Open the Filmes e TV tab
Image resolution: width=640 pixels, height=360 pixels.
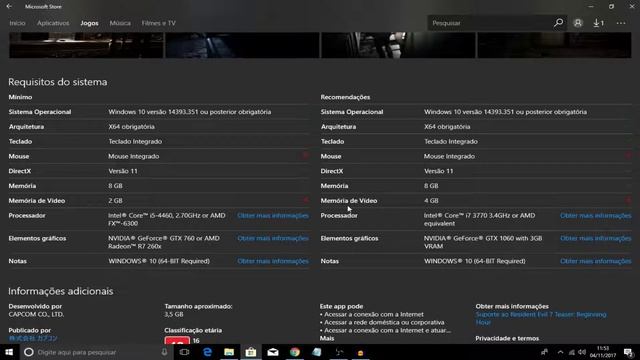tap(159, 23)
